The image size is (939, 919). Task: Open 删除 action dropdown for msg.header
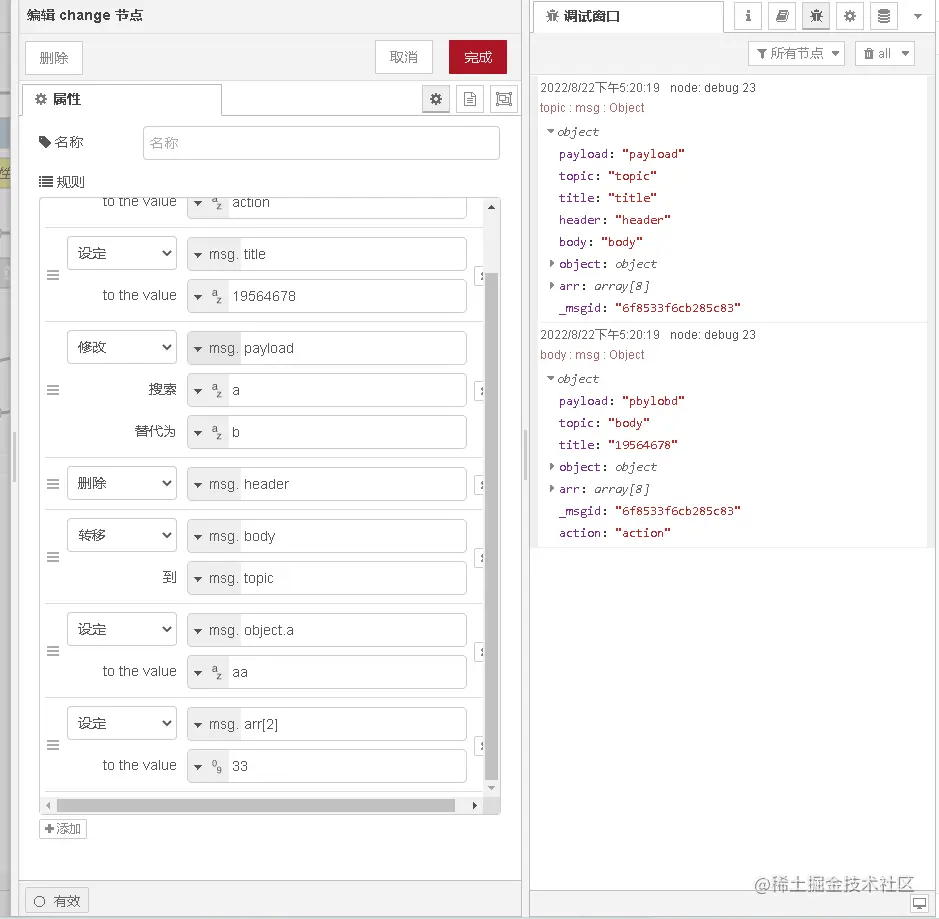(x=122, y=483)
